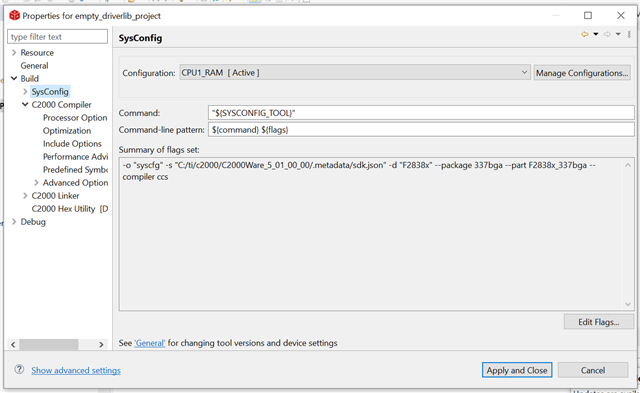Expand the SysConfig tree node
Screen dimensions: 640x393
25,91
